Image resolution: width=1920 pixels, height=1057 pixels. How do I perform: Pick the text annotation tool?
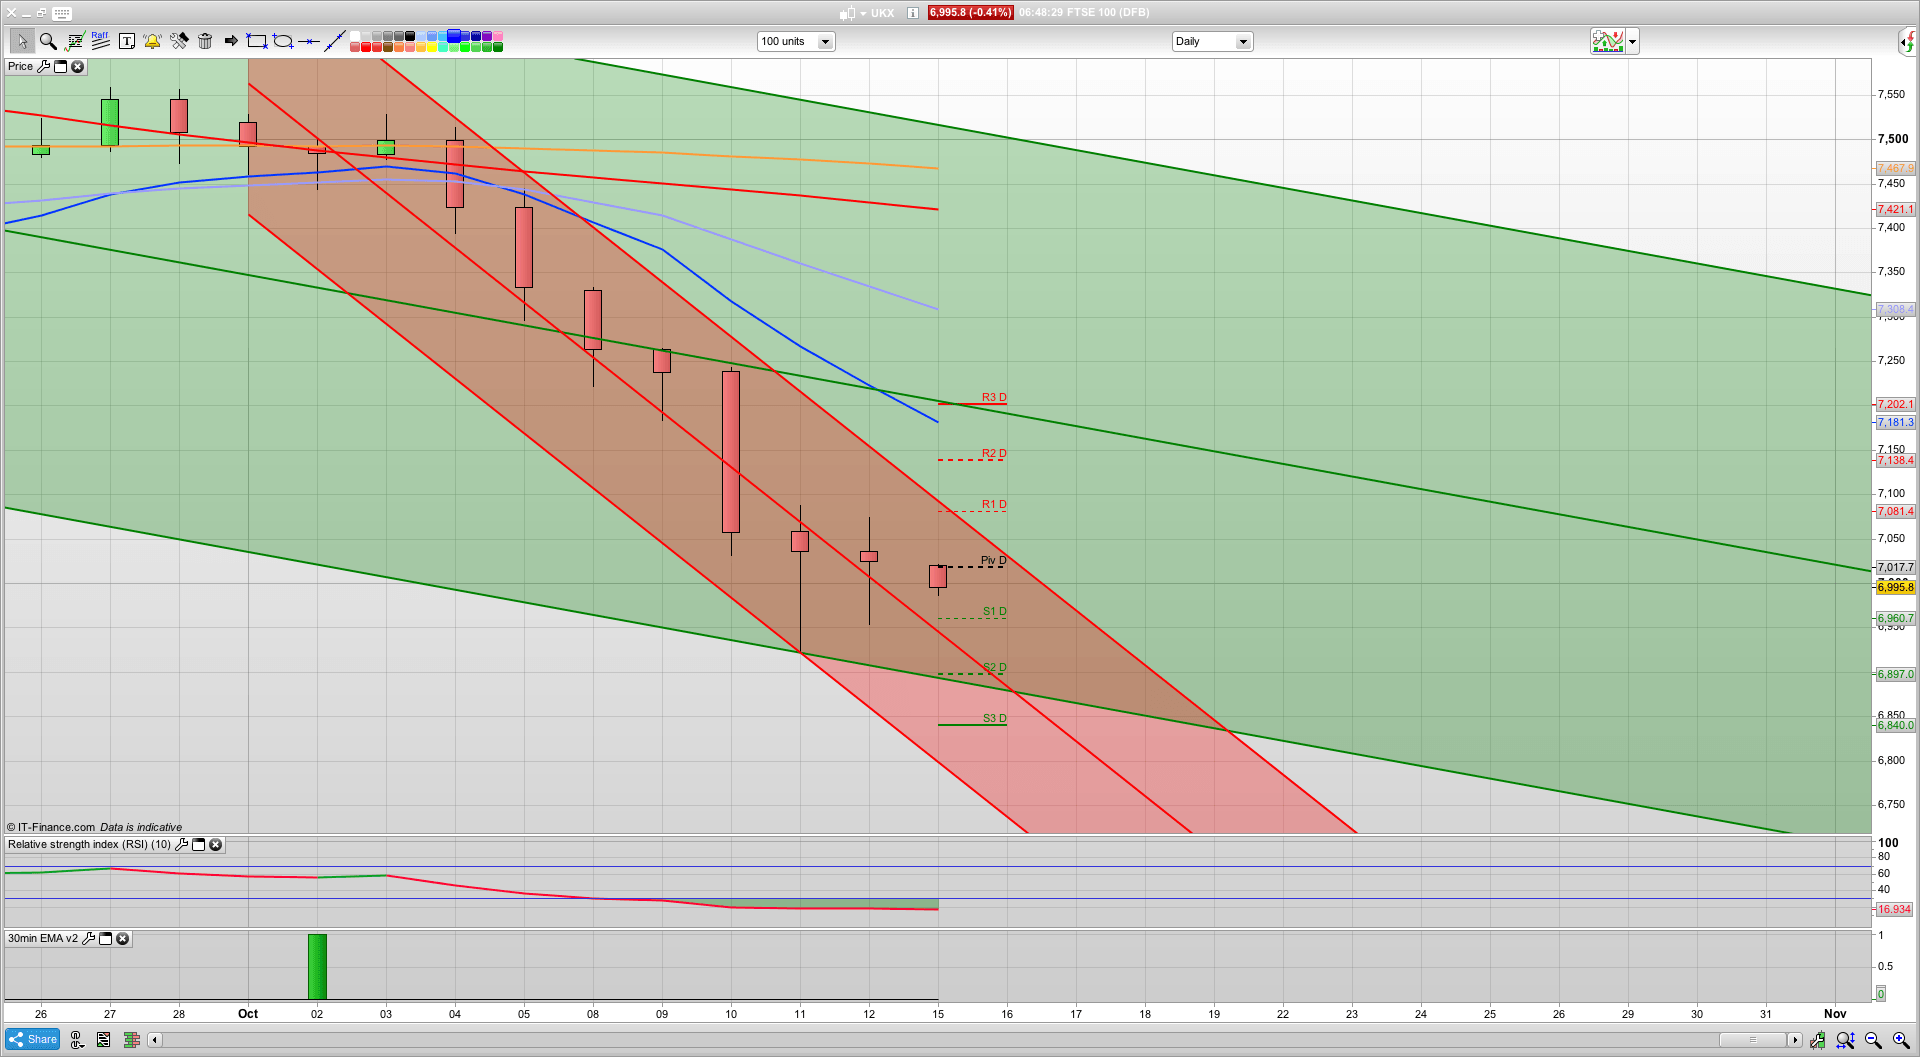coord(126,41)
